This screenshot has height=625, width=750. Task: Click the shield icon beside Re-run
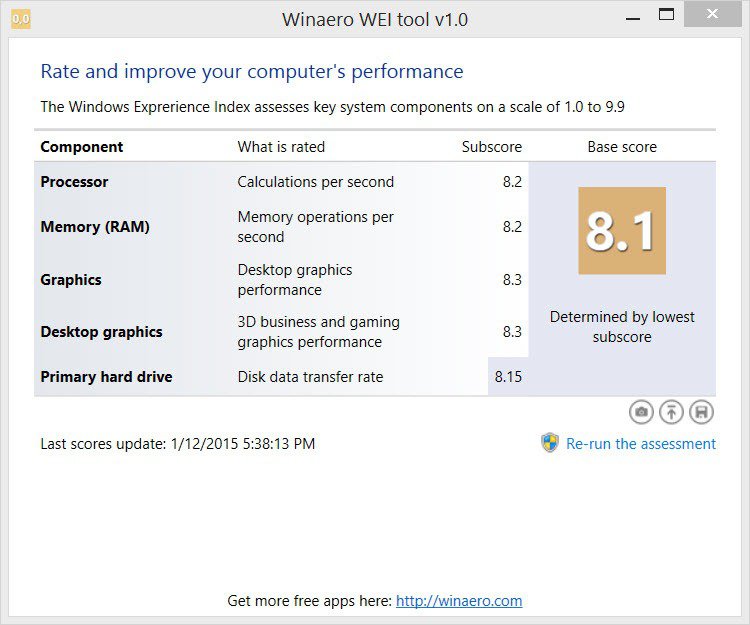pos(550,443)
